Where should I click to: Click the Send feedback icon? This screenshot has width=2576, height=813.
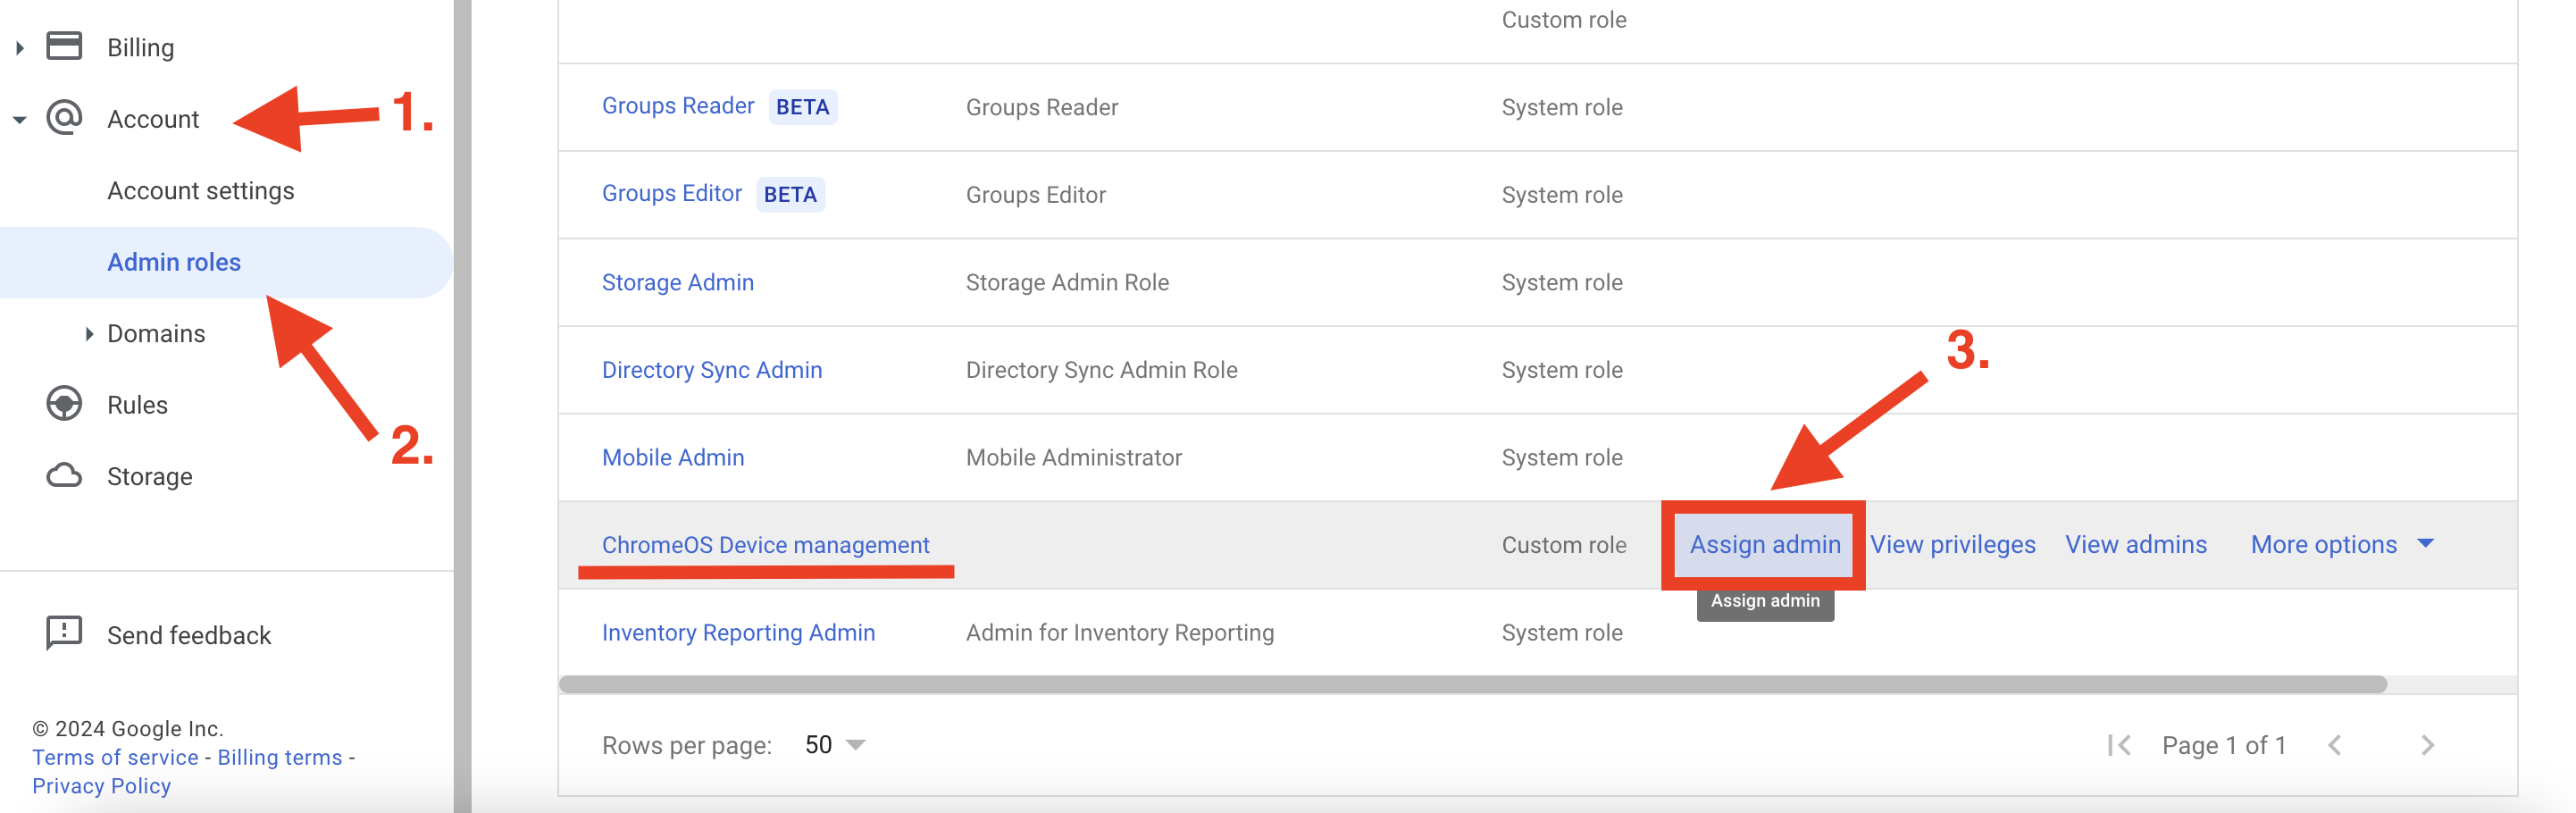(x=64, y=634)
